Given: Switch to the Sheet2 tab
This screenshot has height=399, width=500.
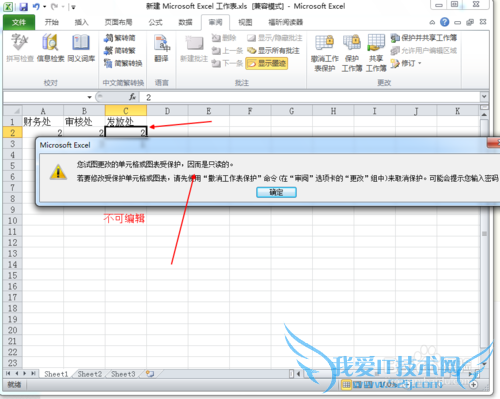Looking at the screenshot, I should pos(90,374).
